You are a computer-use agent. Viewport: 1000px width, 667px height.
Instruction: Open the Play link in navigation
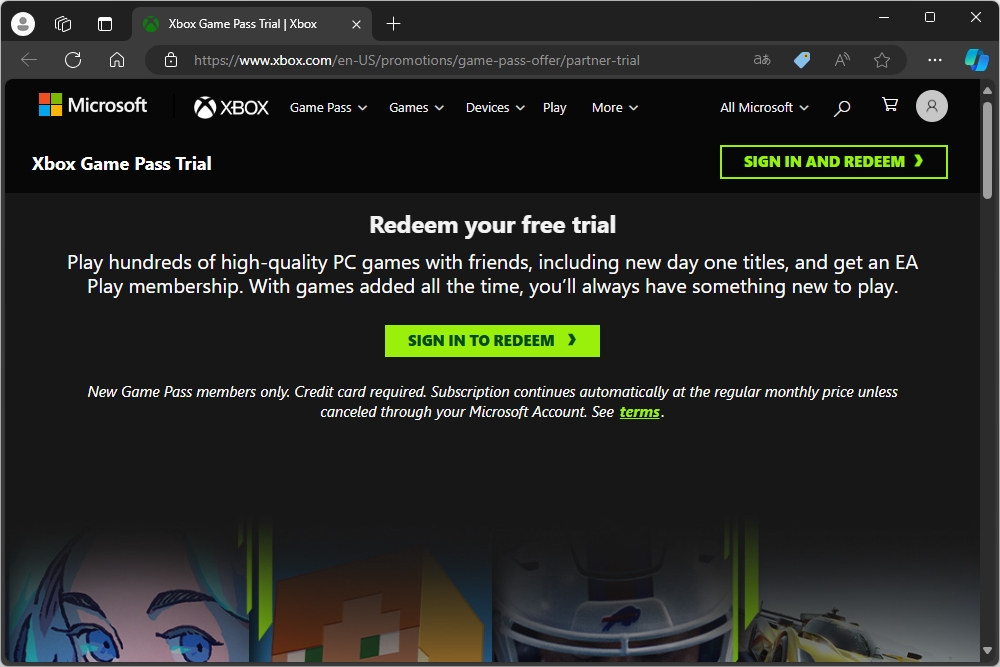click(x=554, y=108)
